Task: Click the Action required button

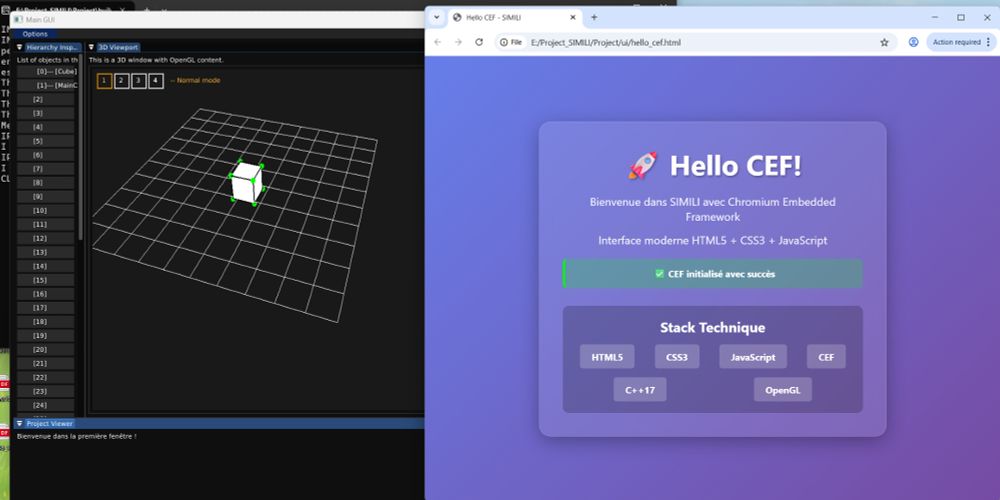Action: pos(956,42)
